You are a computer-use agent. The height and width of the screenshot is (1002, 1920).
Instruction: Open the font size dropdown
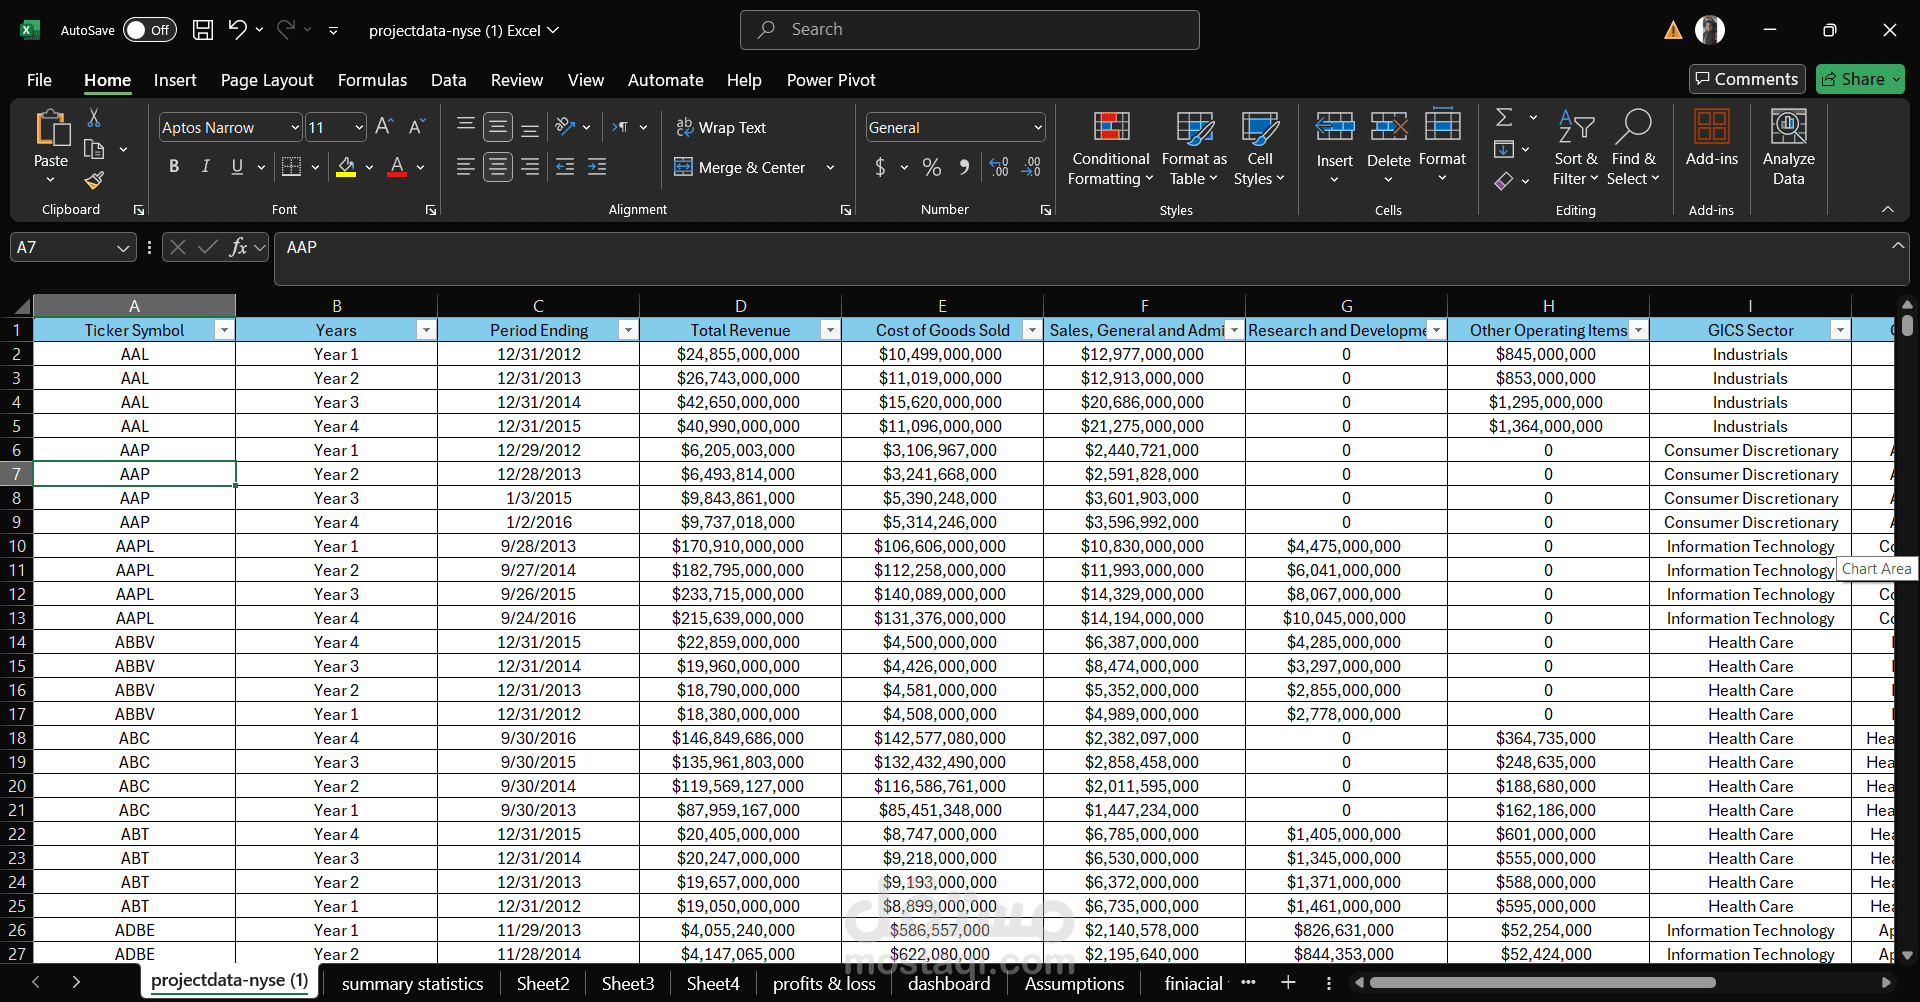point(359,128)
